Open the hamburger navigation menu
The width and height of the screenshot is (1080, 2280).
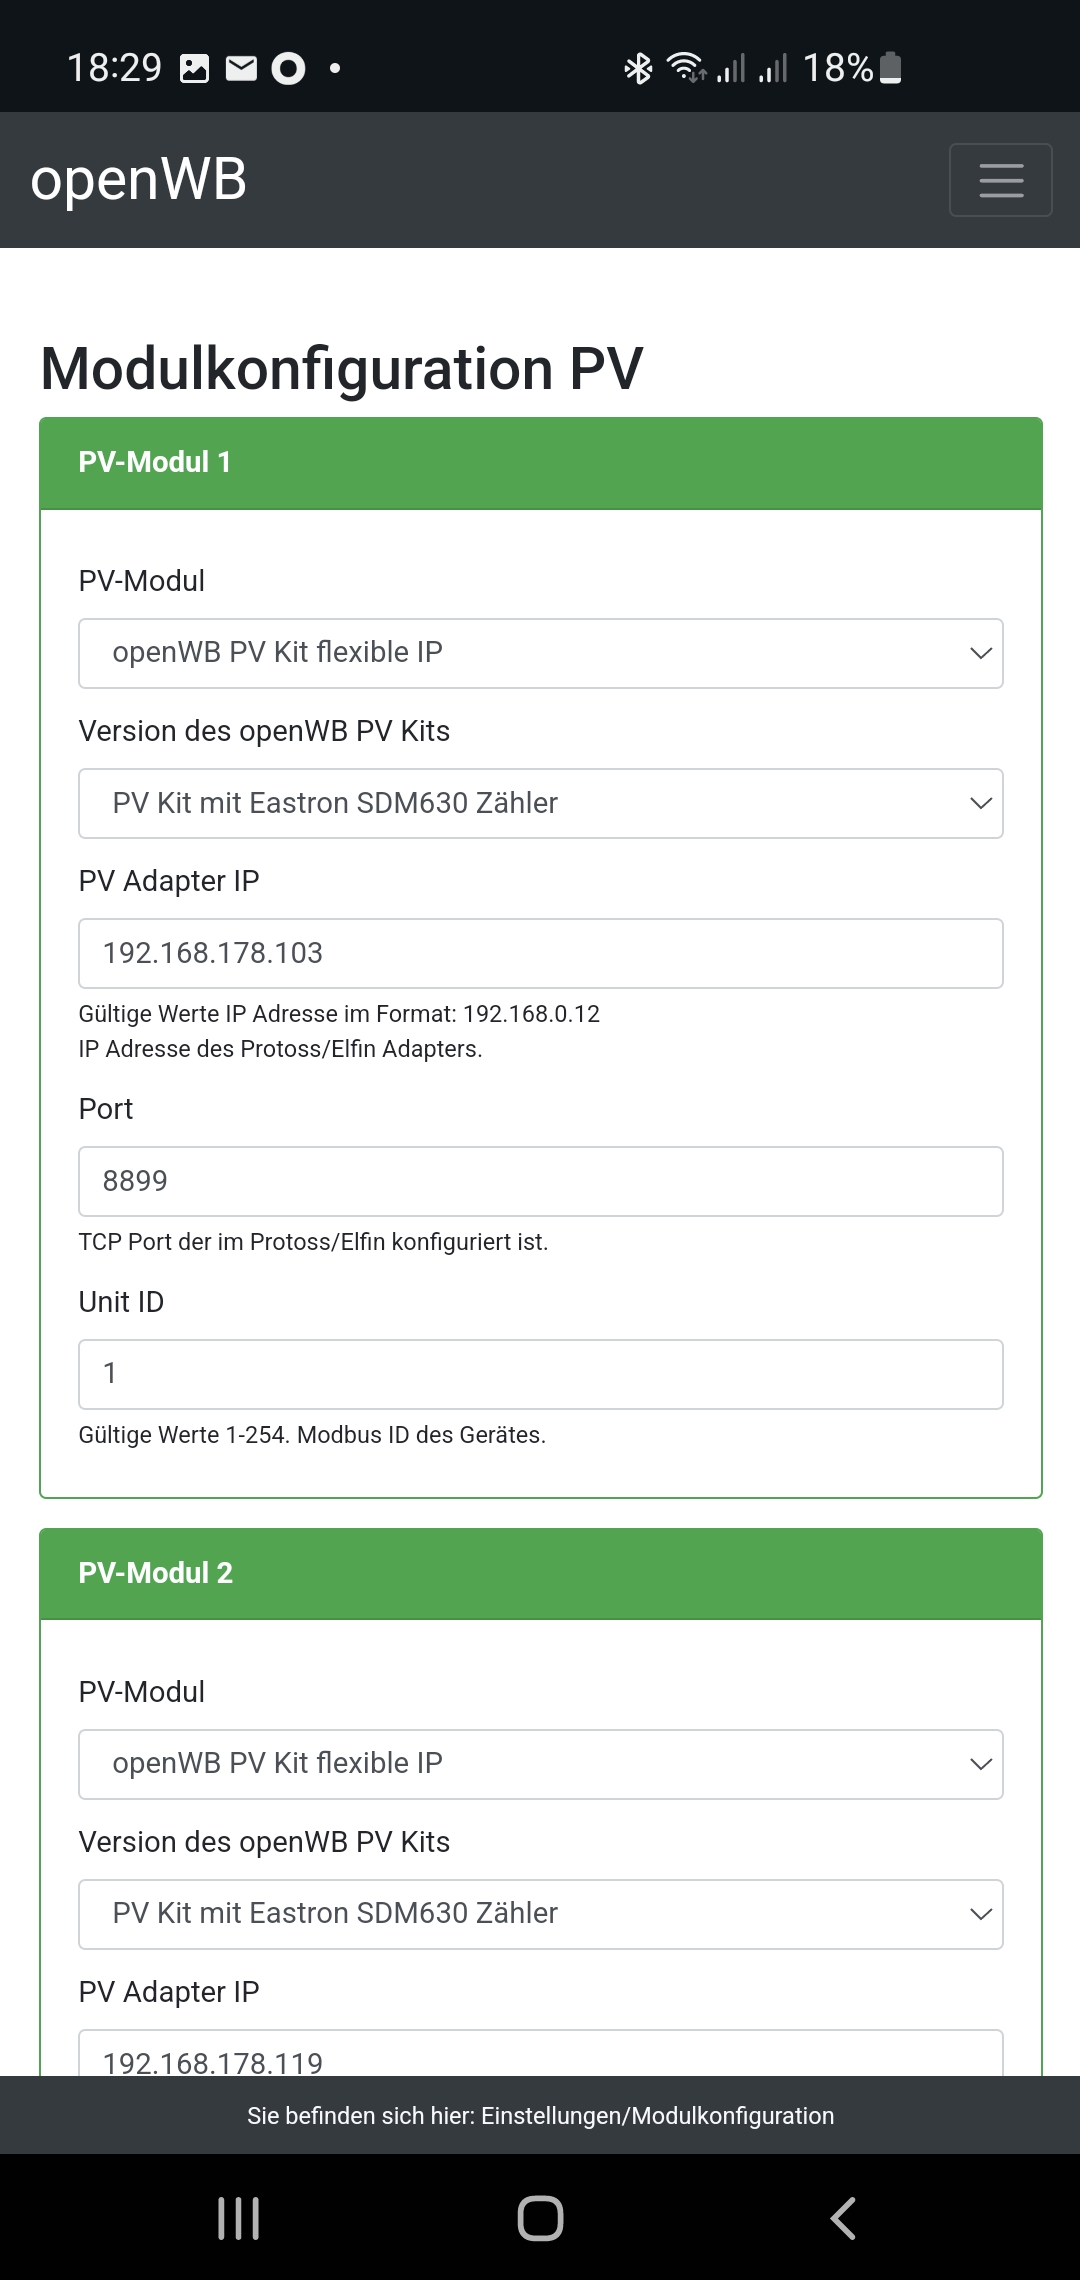[1000, 180]
